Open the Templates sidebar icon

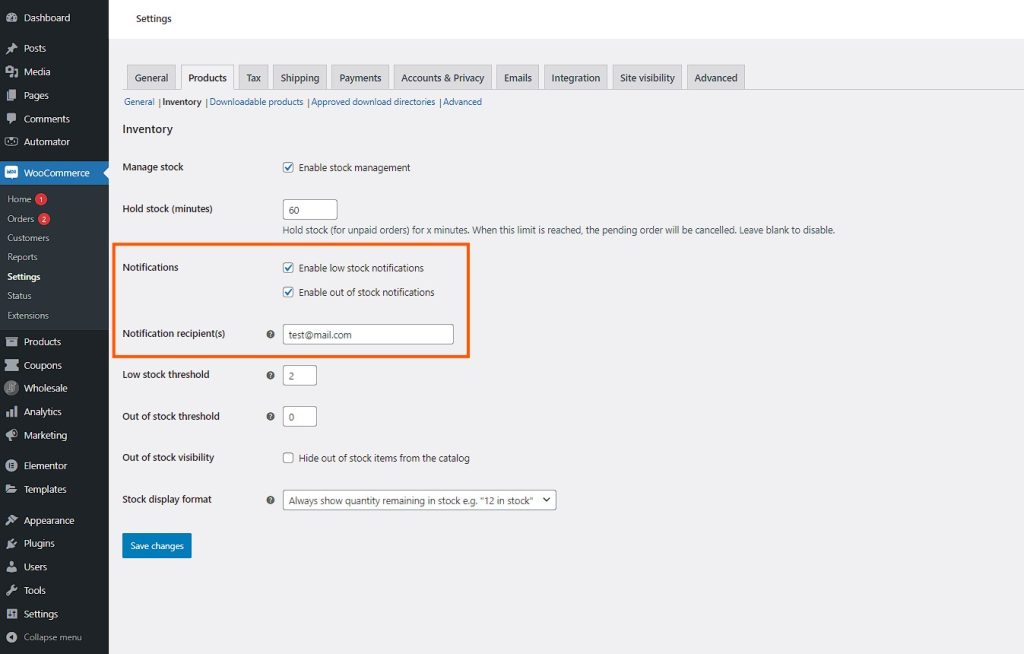point(13,489)
